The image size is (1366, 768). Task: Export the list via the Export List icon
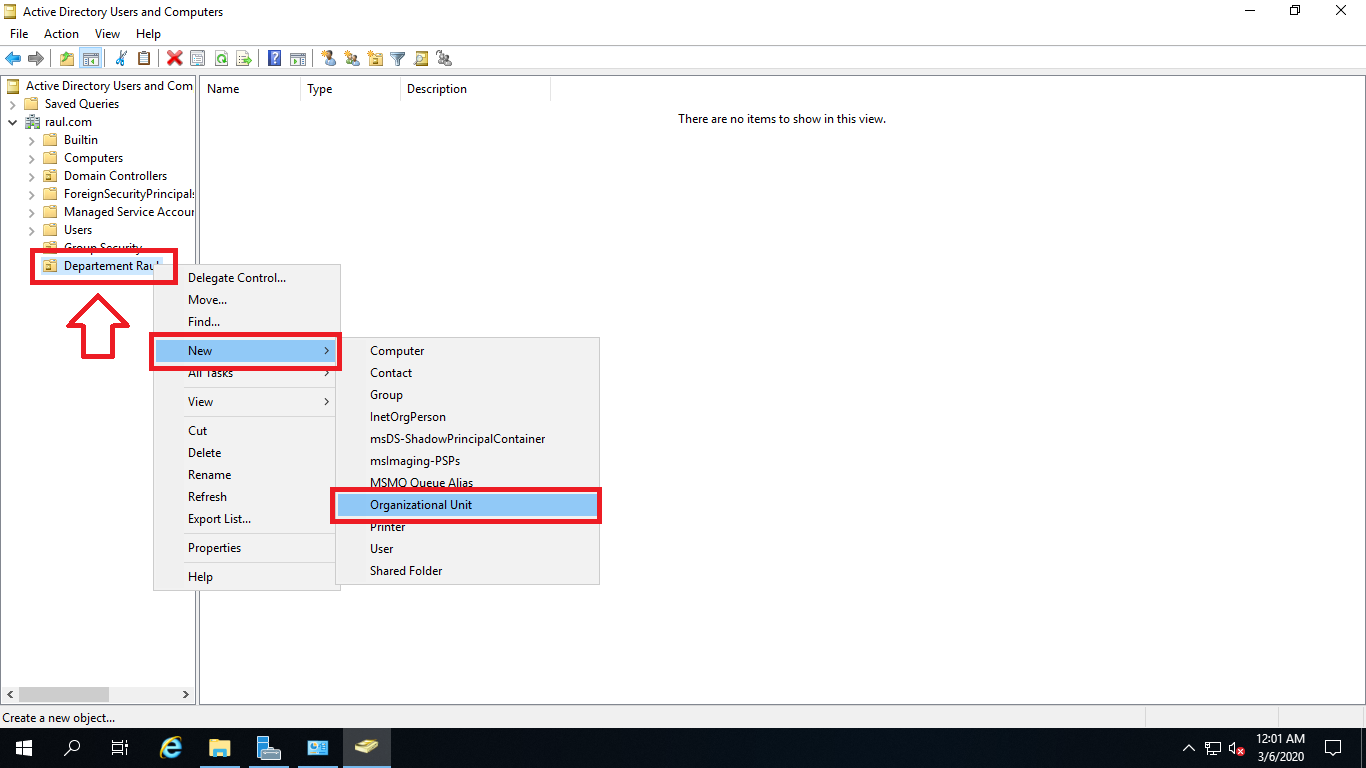click(243, 57)
